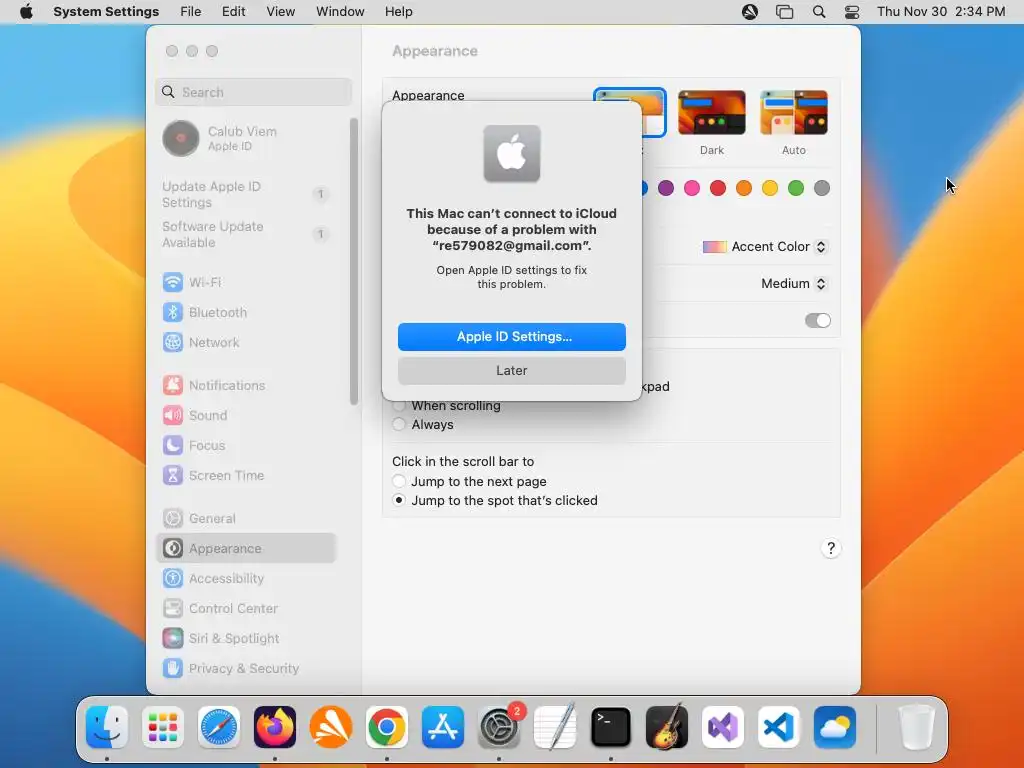1024x768 pixels.
Task: Open TextEdit from the Dock
Action: 555,727
